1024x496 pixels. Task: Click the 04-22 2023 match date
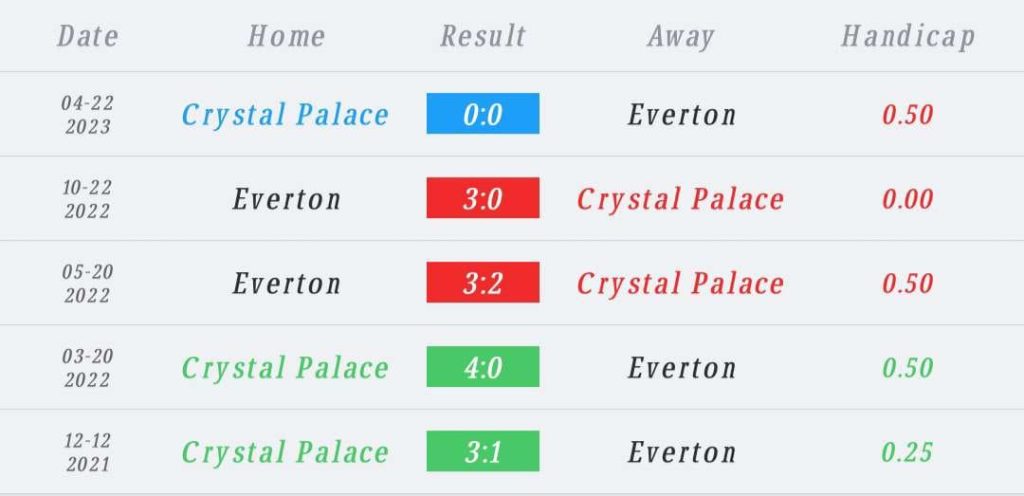88,114
